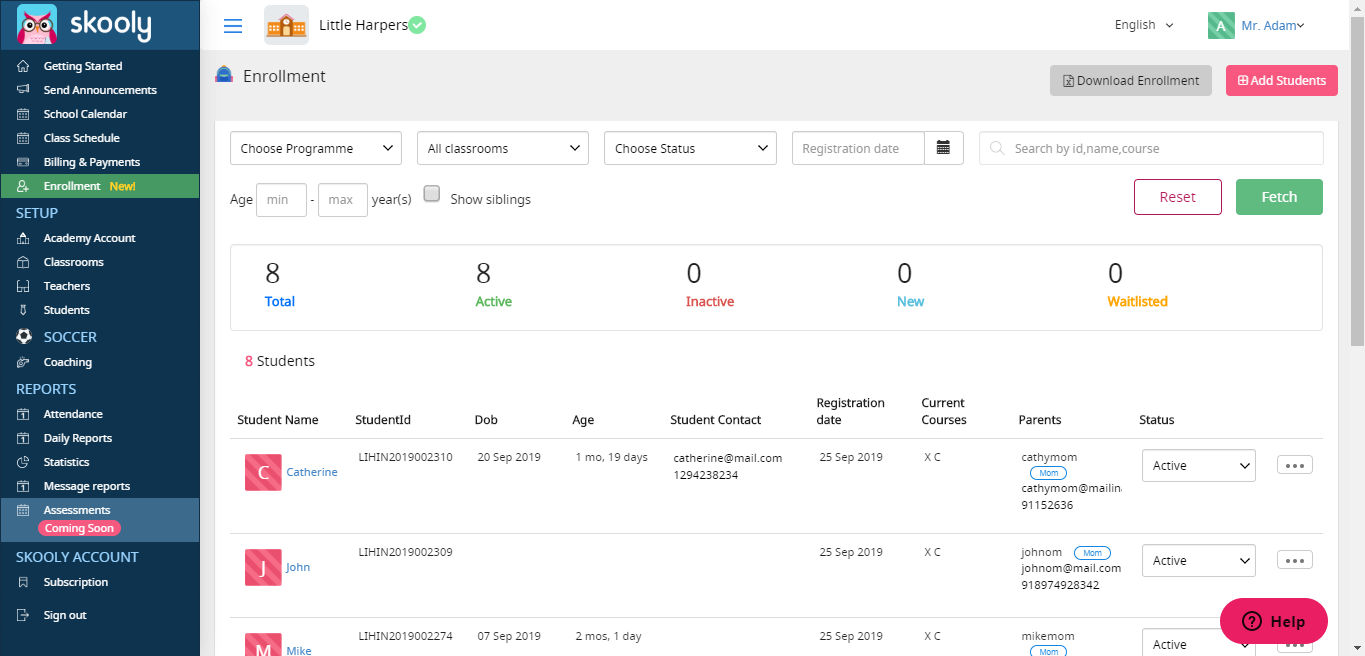Click the Statistics pie chart icon
The height and width of the screenshot is (656, 1365).
tap(23, 462)
